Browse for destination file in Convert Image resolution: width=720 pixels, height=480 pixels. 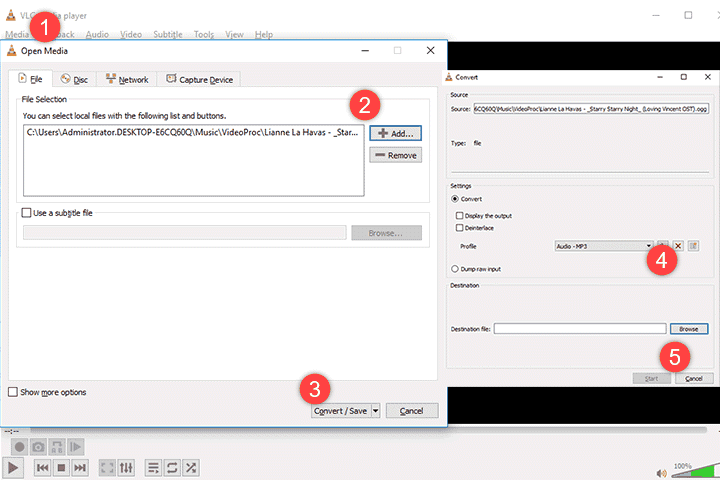pos(689,329)
